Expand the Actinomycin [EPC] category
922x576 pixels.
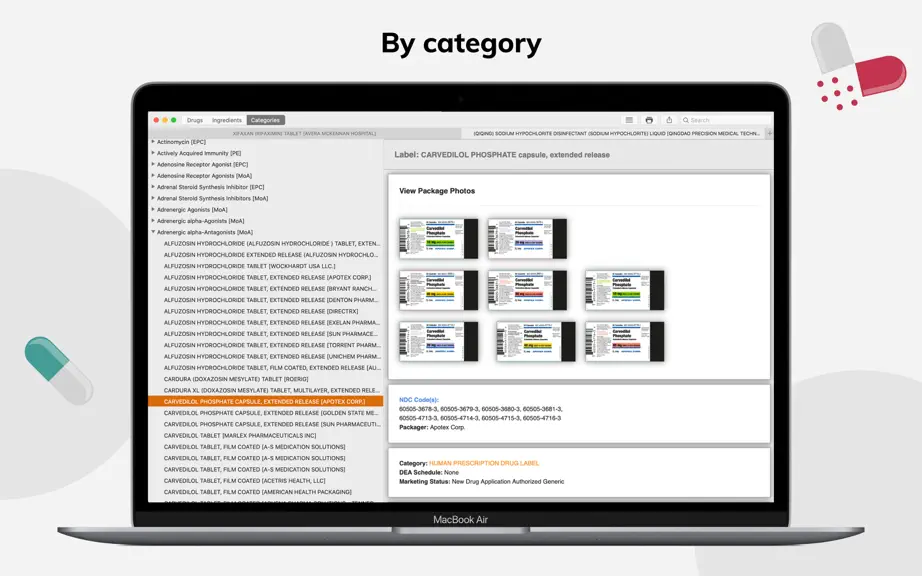(153, 142)
